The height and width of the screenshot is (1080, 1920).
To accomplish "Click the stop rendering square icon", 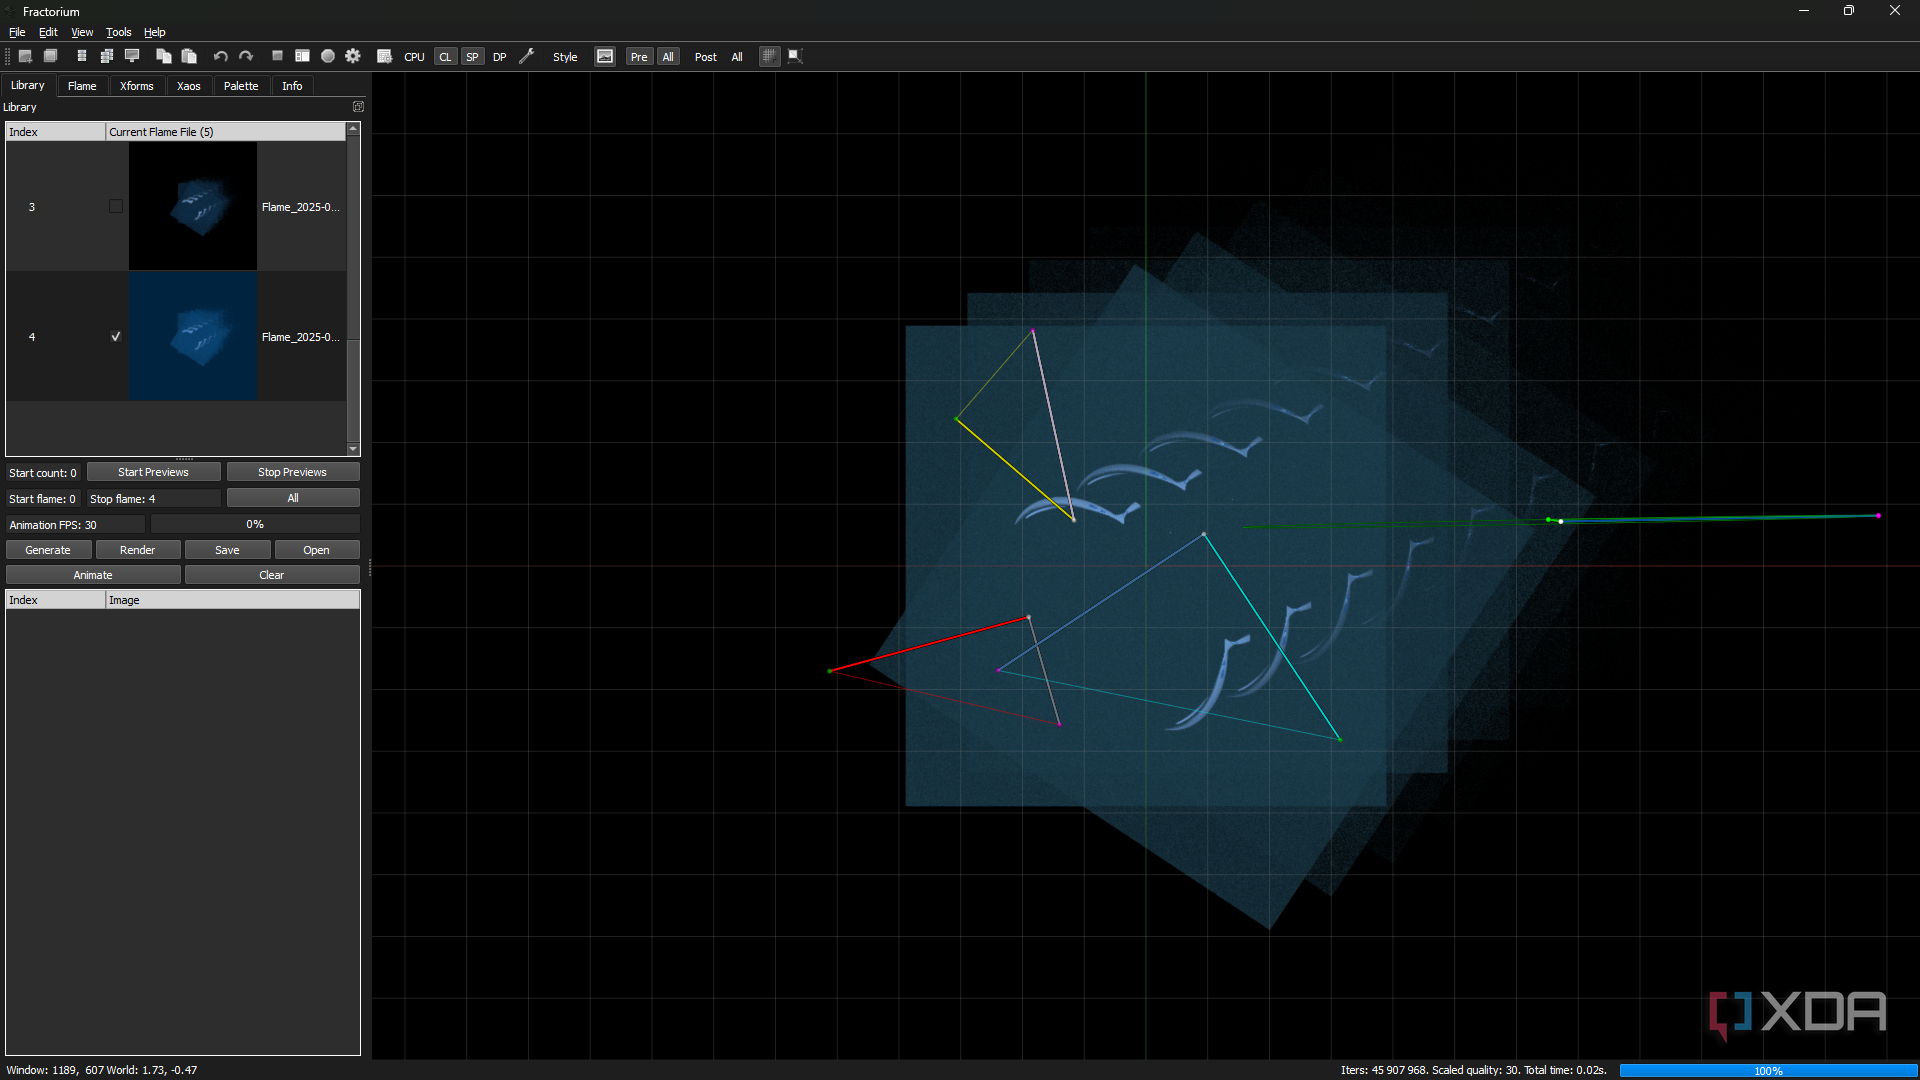I will 277,57.
